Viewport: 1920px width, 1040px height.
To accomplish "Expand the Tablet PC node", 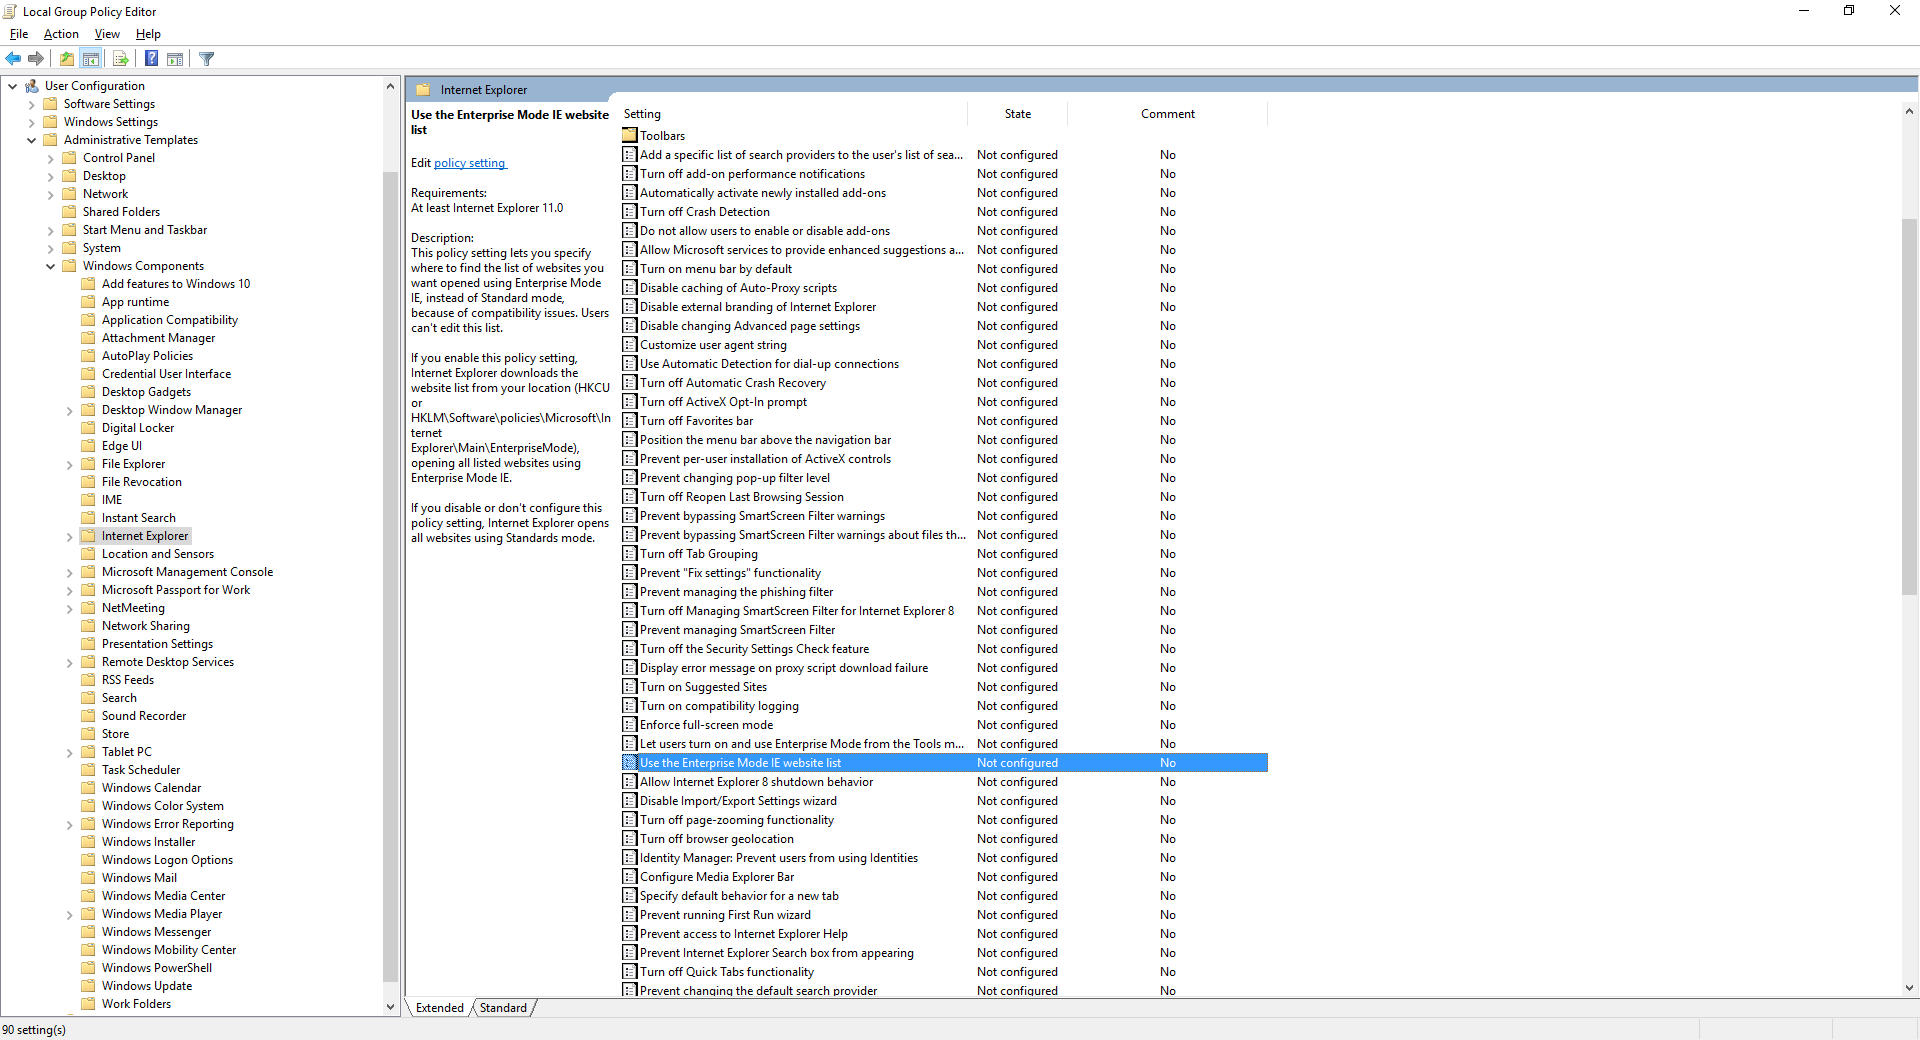I will point(70,752).
